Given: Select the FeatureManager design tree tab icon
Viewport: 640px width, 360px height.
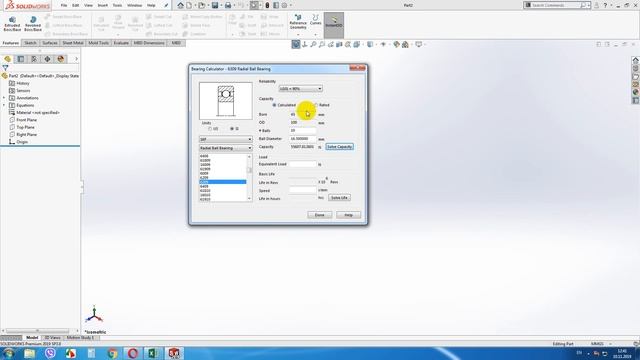Looking at the screenshot, I should 7,59.
